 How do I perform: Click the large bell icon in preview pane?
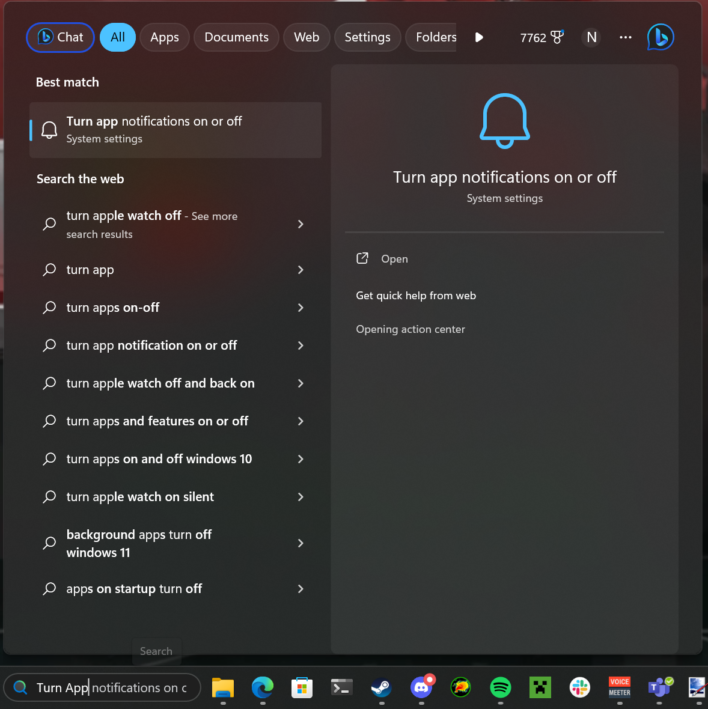click(x=505, y=121)
